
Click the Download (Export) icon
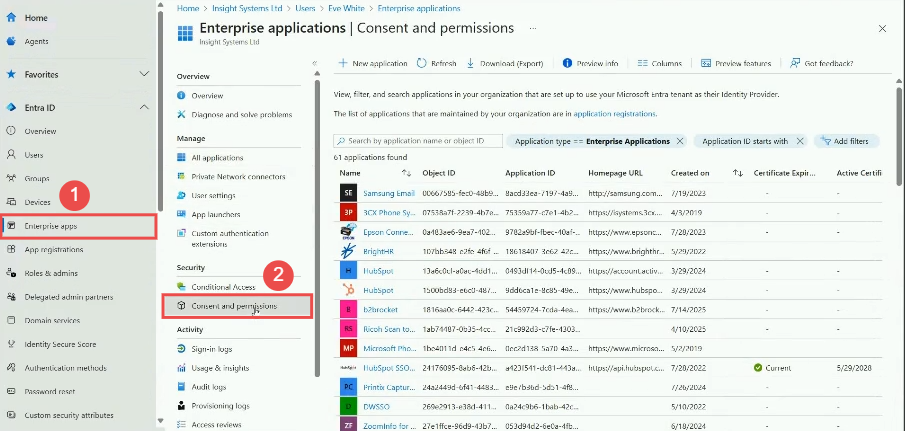pos(471,63)
